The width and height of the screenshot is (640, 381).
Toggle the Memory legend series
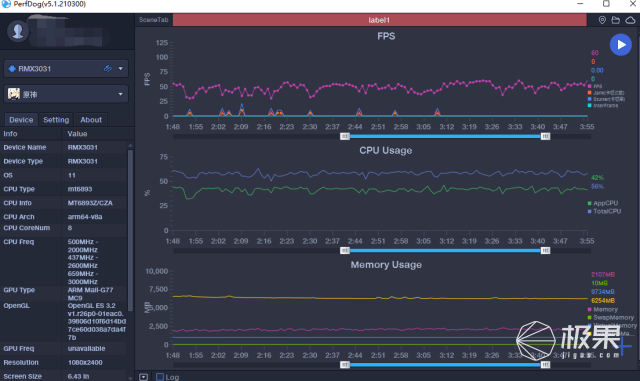point(602,310)
